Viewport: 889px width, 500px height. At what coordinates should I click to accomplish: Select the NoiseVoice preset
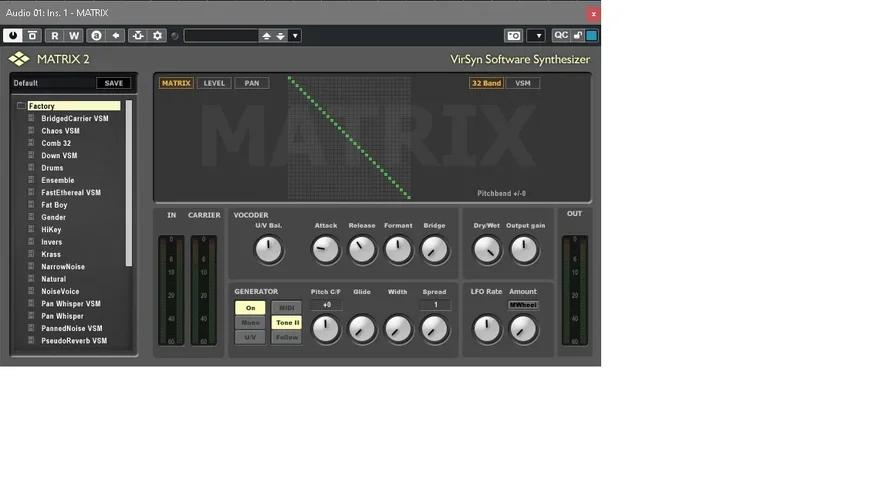pos(60,291)
